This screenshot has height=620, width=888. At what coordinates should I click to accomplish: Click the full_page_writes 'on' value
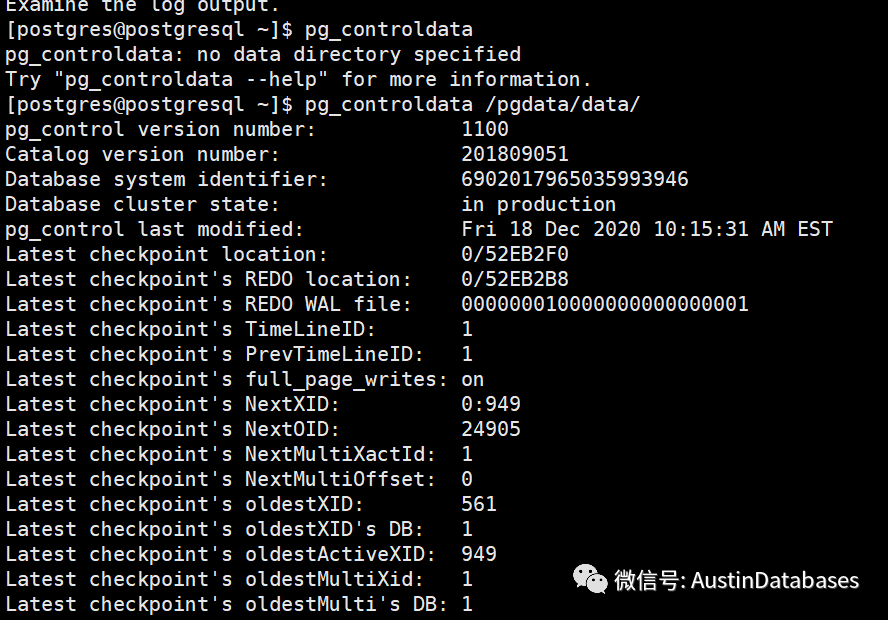(x=473, y=380)
